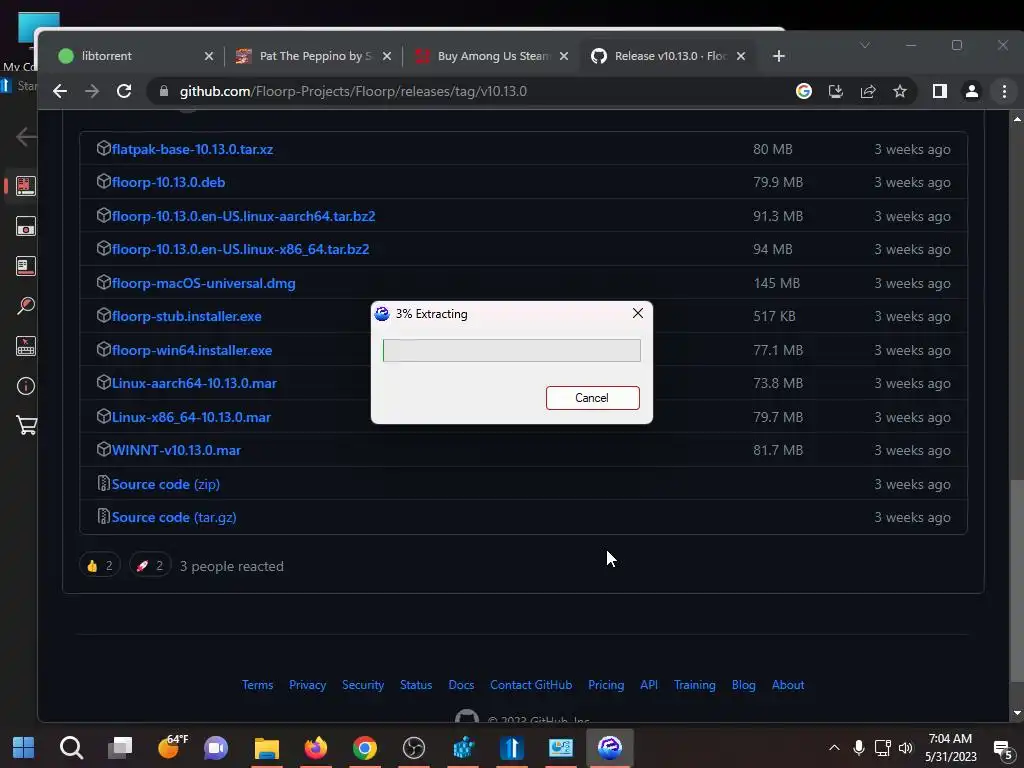
Task: Close the 3% Extracting dialog
Action: (x=638, y=313)
